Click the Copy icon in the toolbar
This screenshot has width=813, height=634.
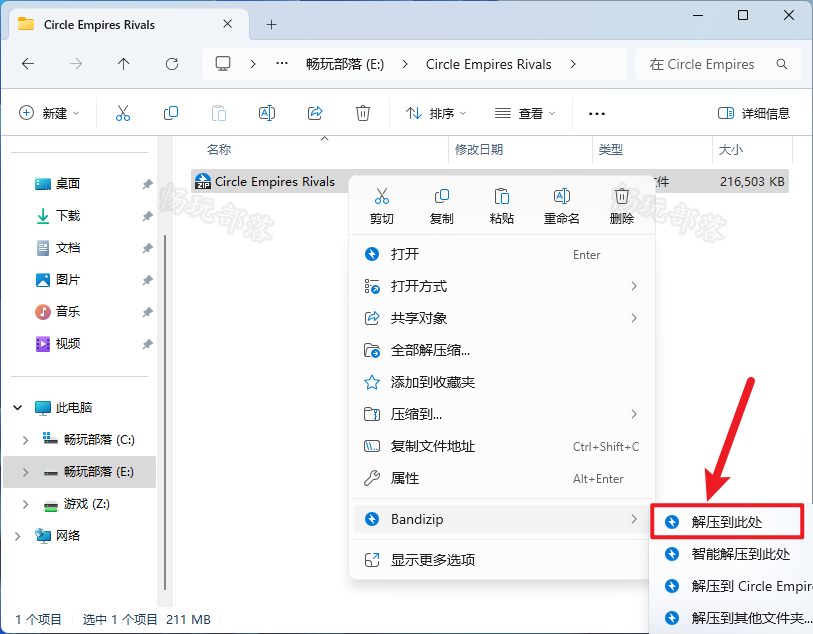pos(171,113)
